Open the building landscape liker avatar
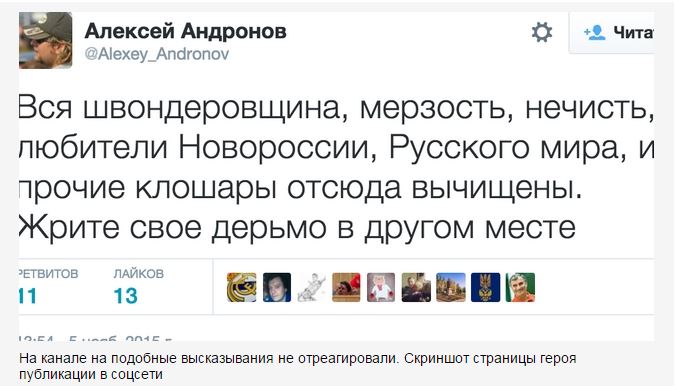 451,287
